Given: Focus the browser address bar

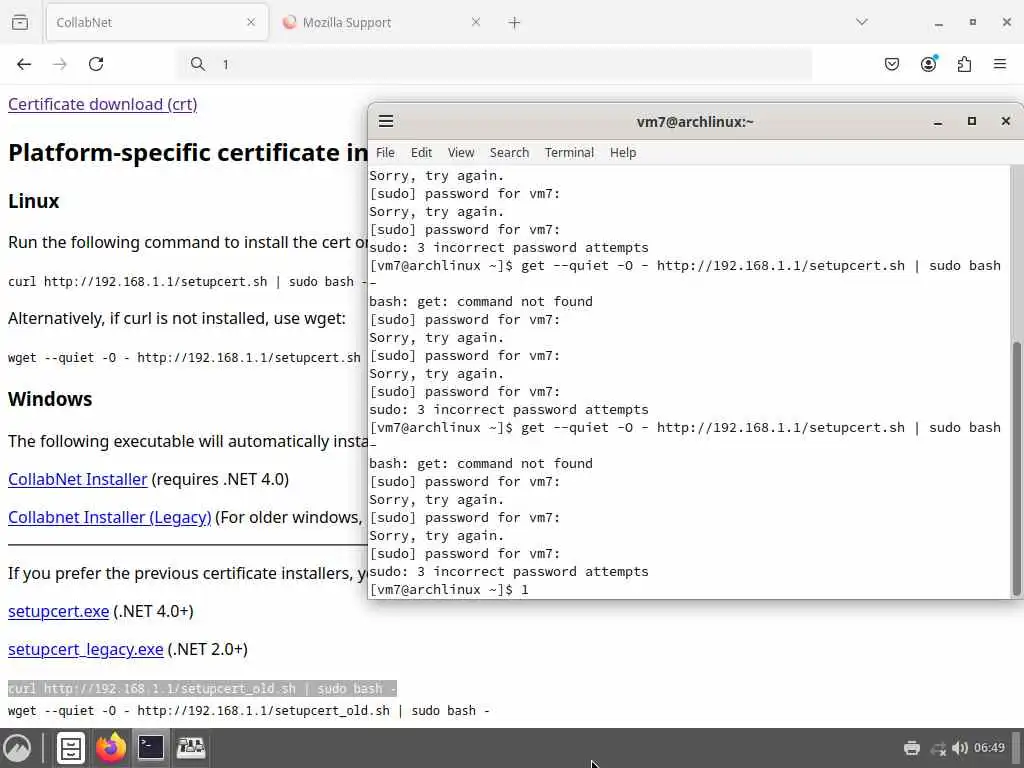Looking at the screenshot, I should (494, 64).
